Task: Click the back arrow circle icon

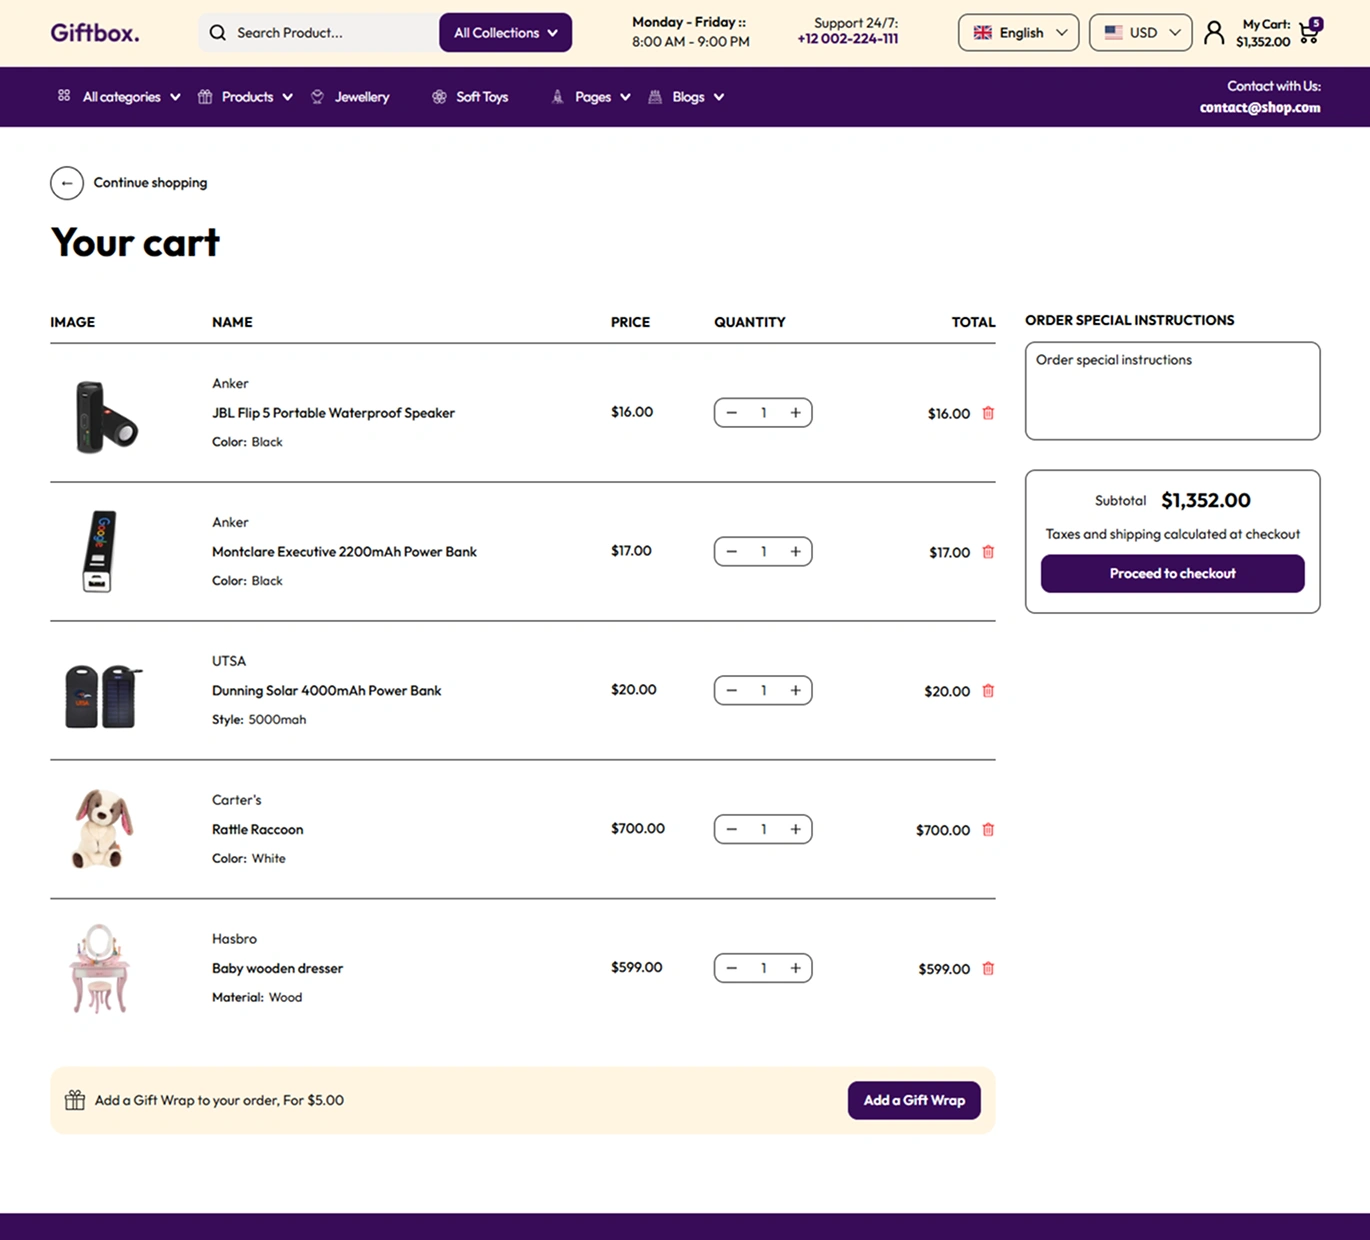Action: 67,183
